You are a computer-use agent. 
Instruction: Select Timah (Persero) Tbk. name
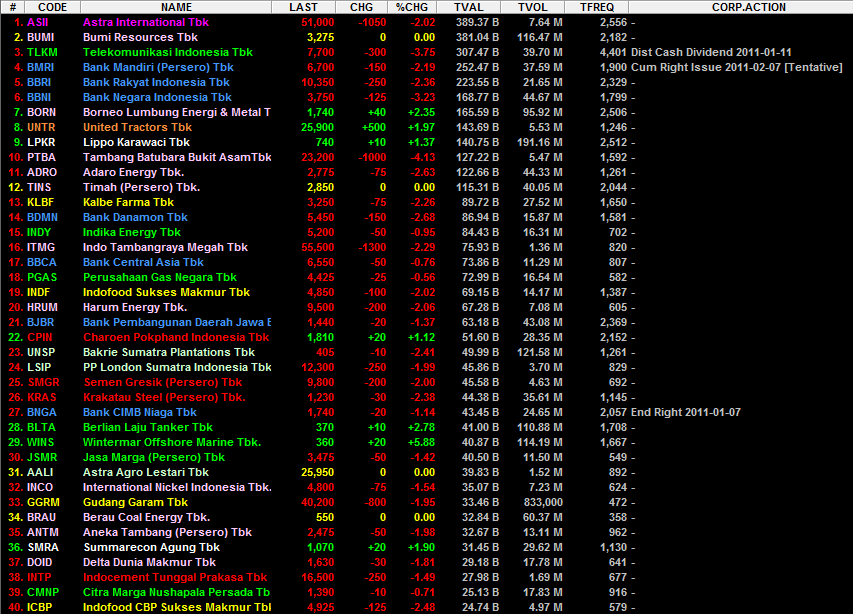[x=141, y=187]
